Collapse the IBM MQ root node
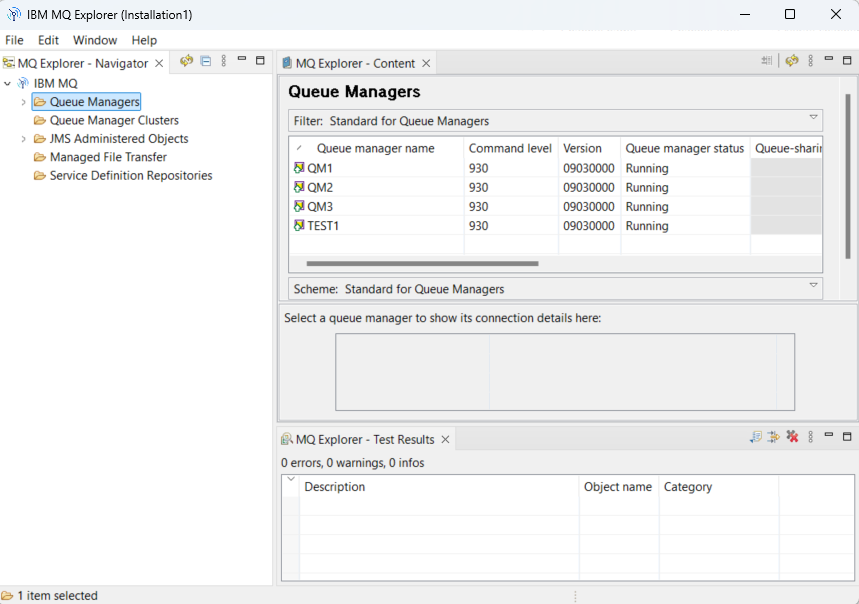 tap(8, 84)
